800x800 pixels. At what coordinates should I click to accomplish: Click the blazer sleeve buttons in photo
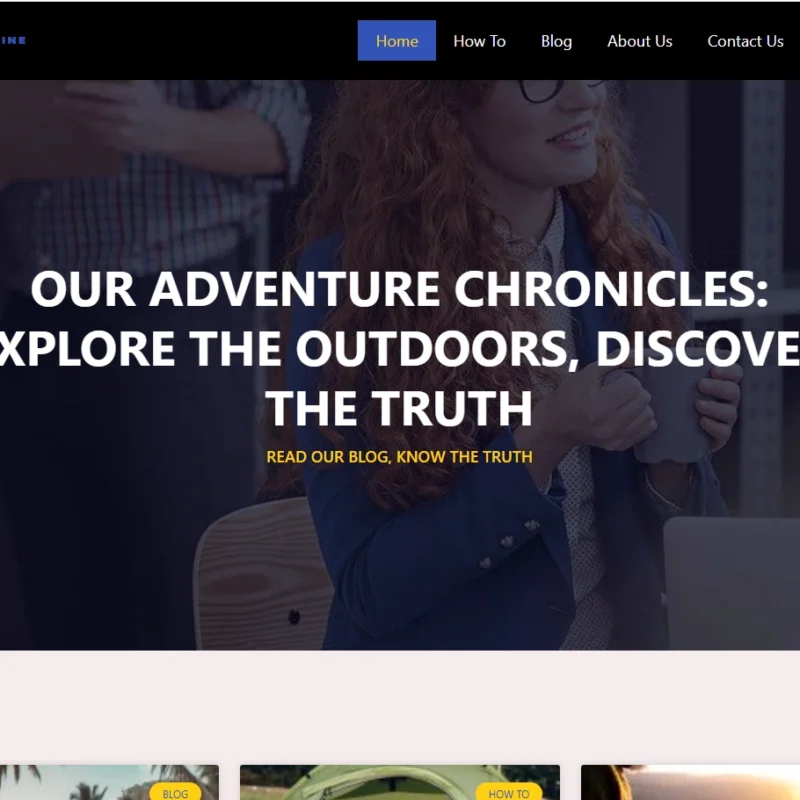[x=508, y=542]
